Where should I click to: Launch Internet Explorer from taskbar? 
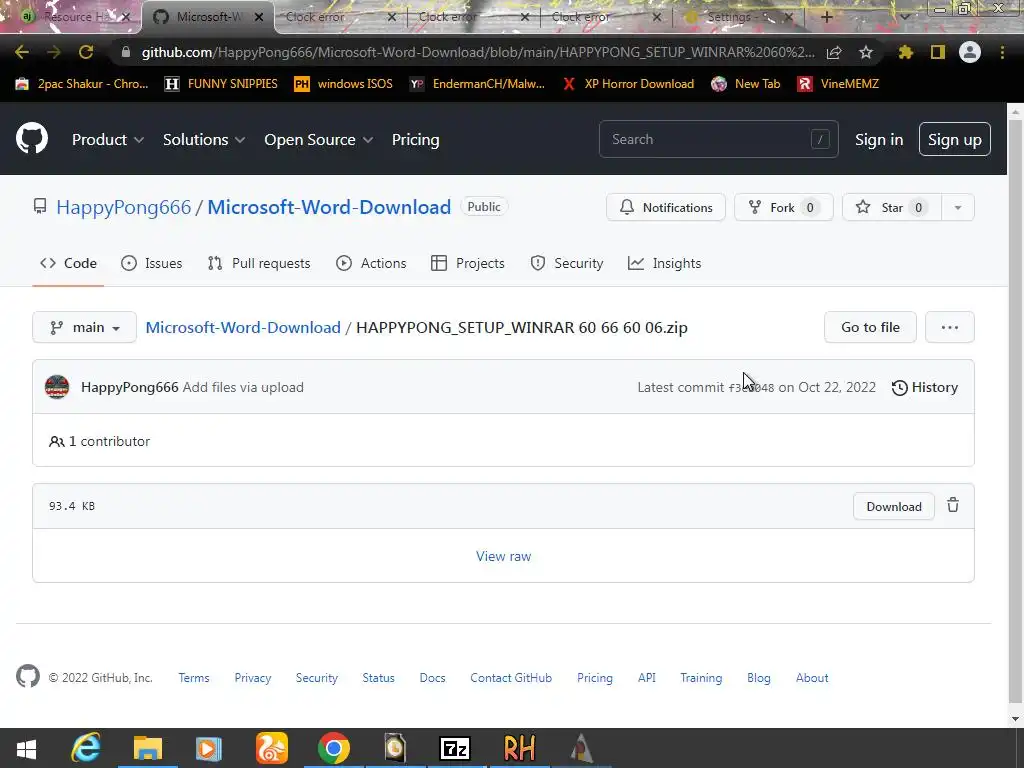click(x=86, y=748)
